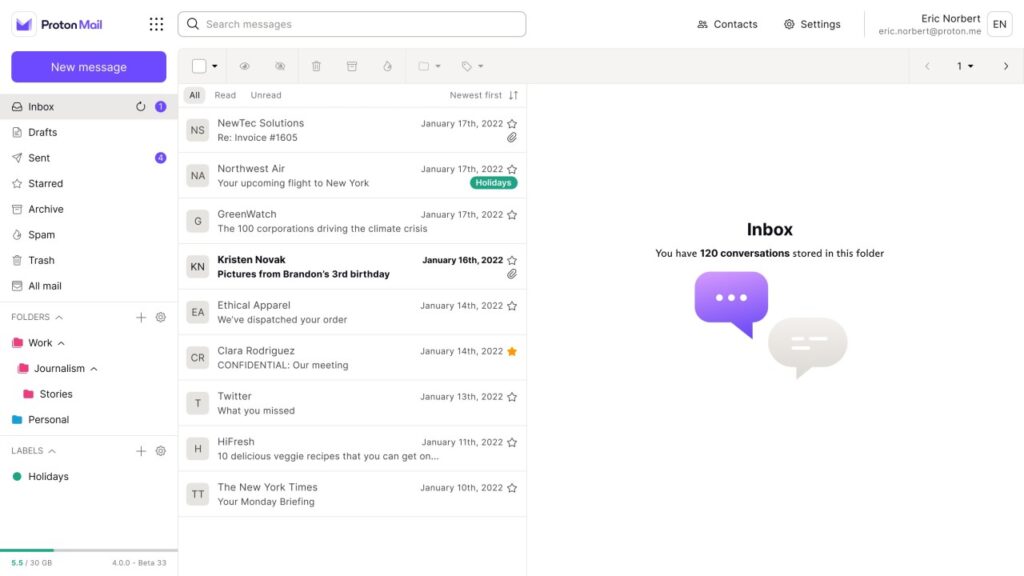Collapse the Work folder
The height and width of the screenshot is (576, 1024).
click(61, 343)
